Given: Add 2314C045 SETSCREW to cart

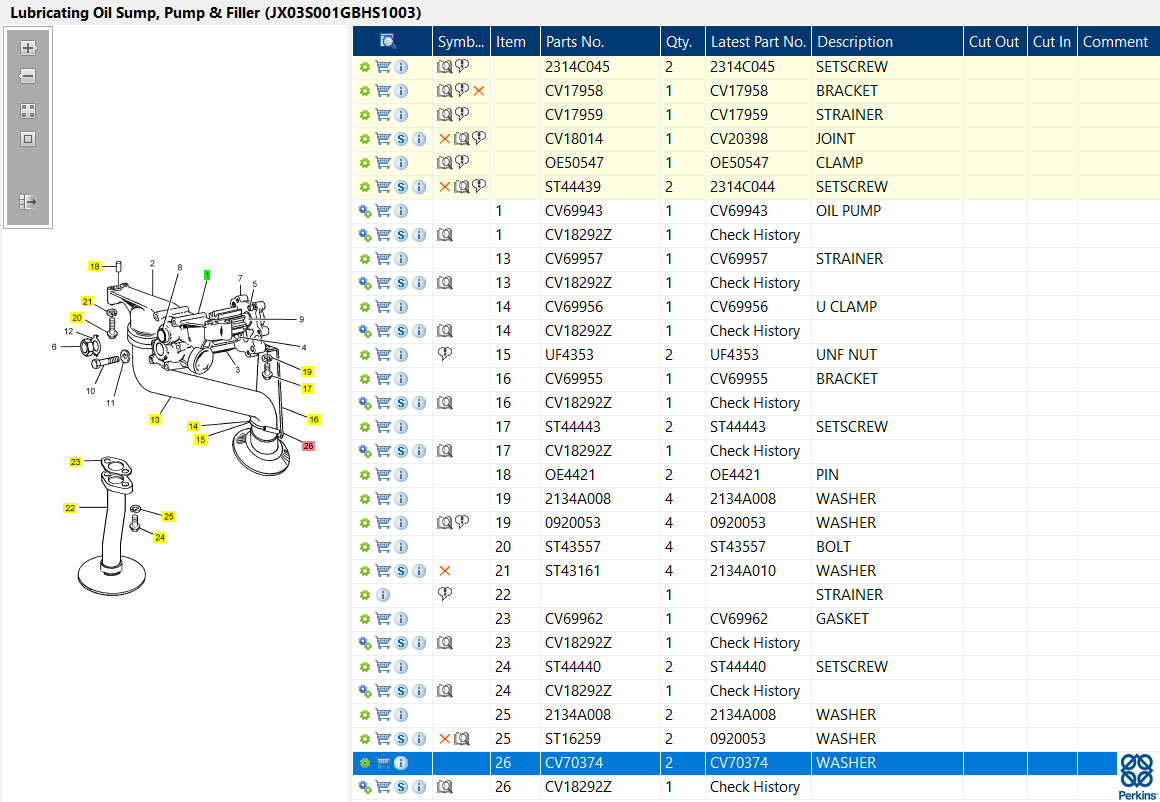Looking at the screenshot, I should pos(383,67).
